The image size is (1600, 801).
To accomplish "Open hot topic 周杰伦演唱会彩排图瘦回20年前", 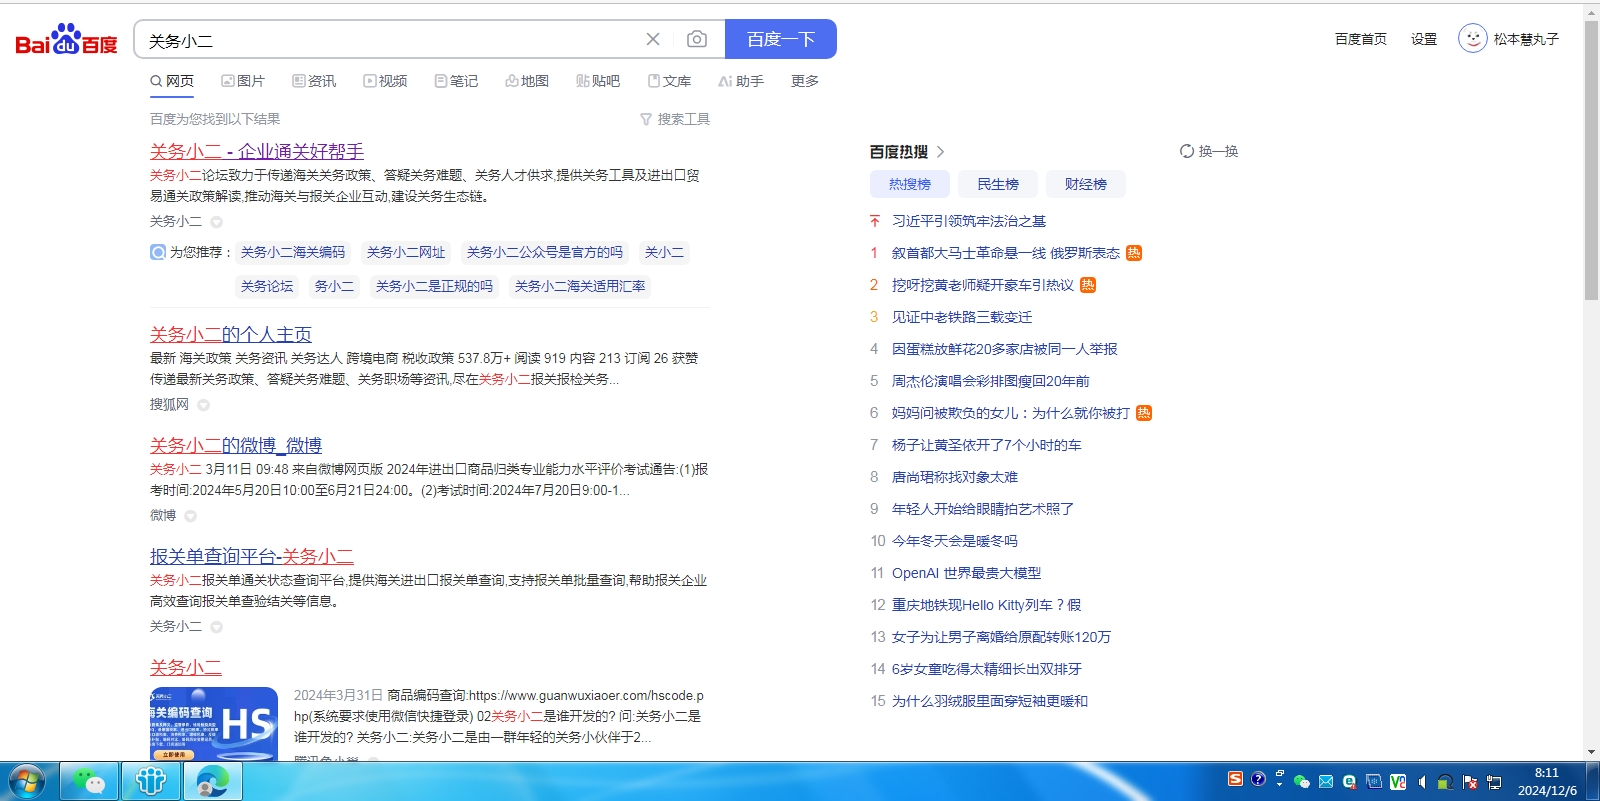I will [991, 381].
